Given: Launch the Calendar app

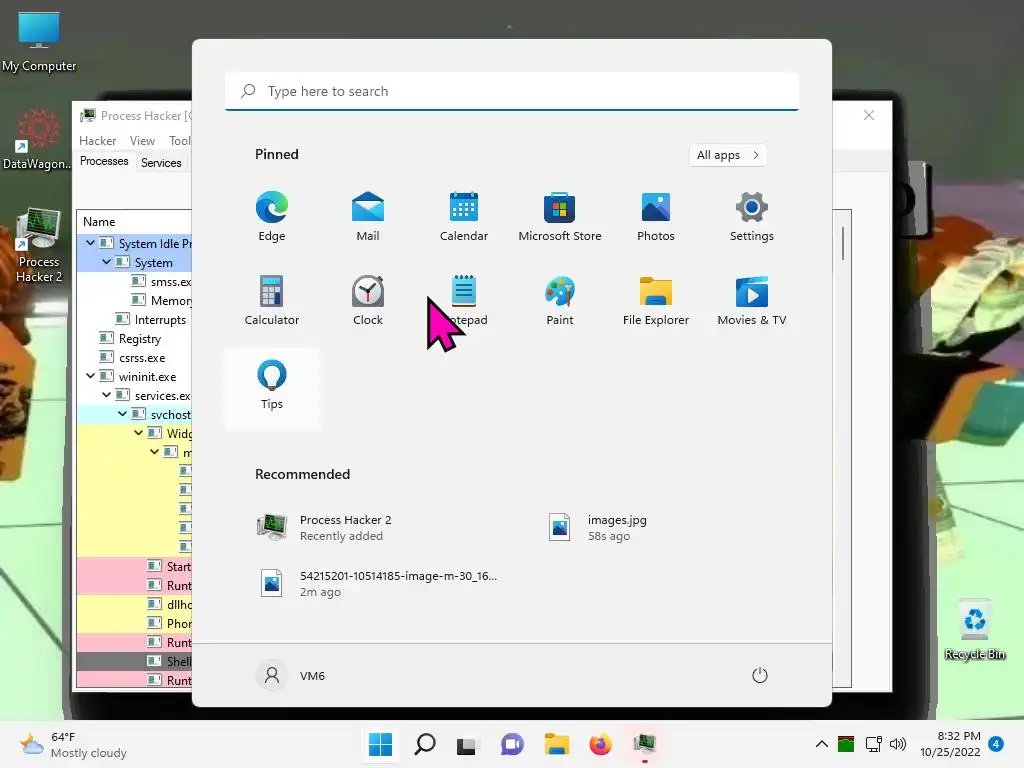Looking at the screenshot, I should tap(464, 217).
